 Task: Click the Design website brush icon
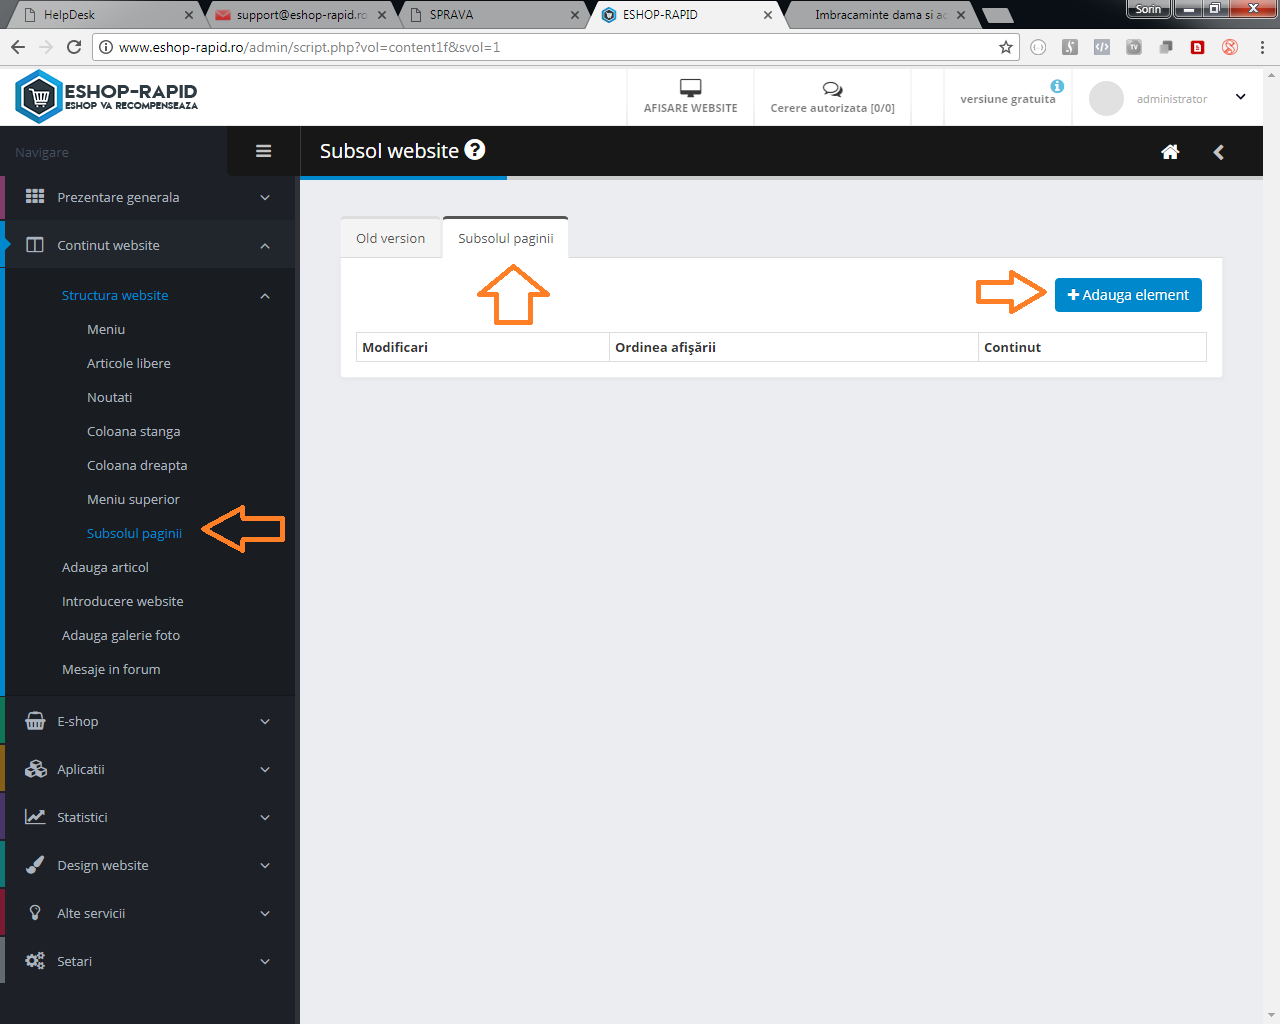[35, 865]
